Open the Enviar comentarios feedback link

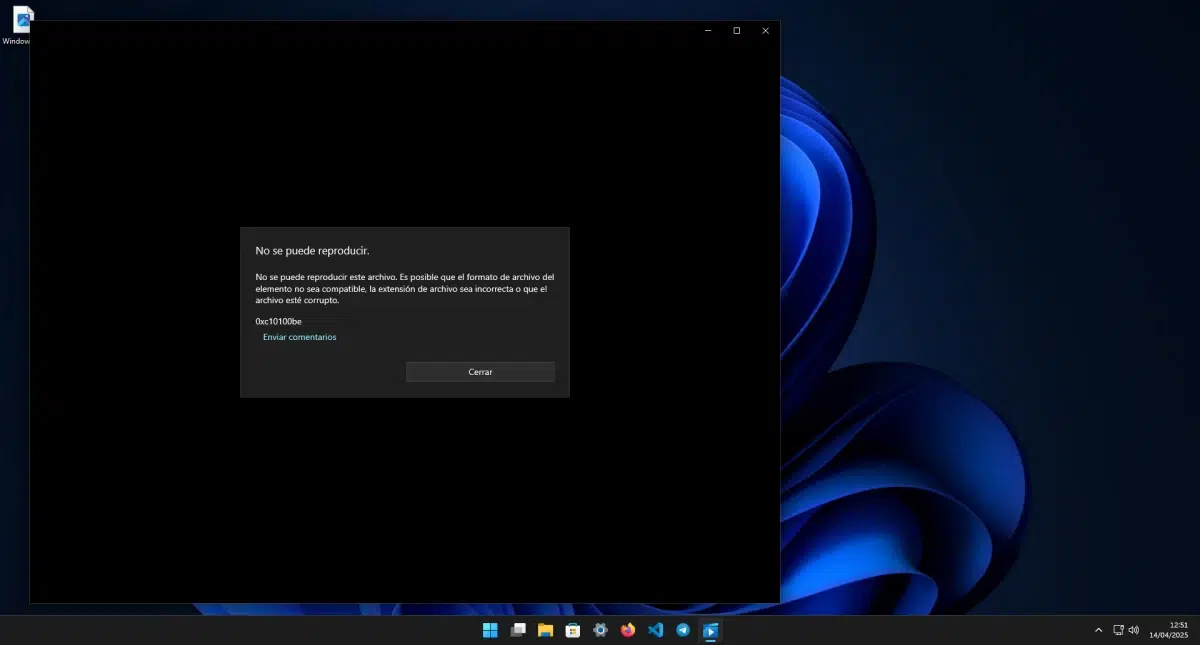pos(299,337)
